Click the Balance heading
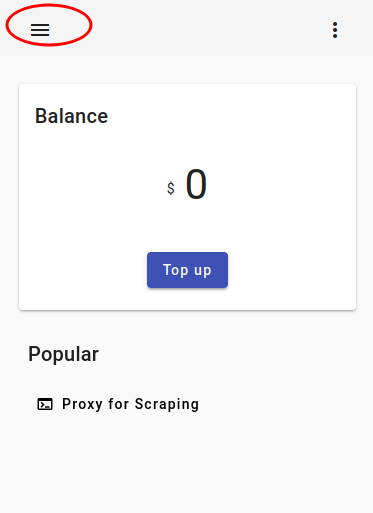This screenshot has height=513, width=373. pyautogui.click(x=72, y=116)
